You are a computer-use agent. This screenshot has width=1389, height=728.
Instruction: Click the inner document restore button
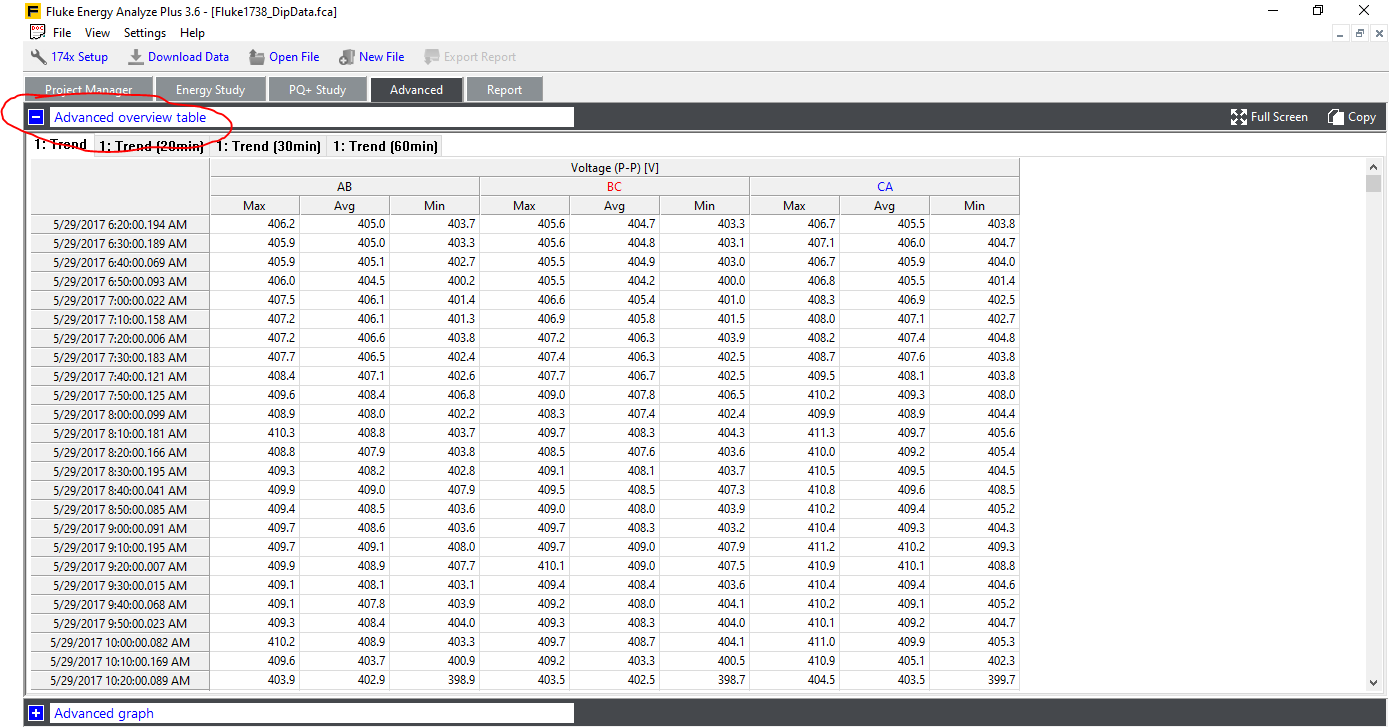pyautogui.click(x=1359, y=33)
